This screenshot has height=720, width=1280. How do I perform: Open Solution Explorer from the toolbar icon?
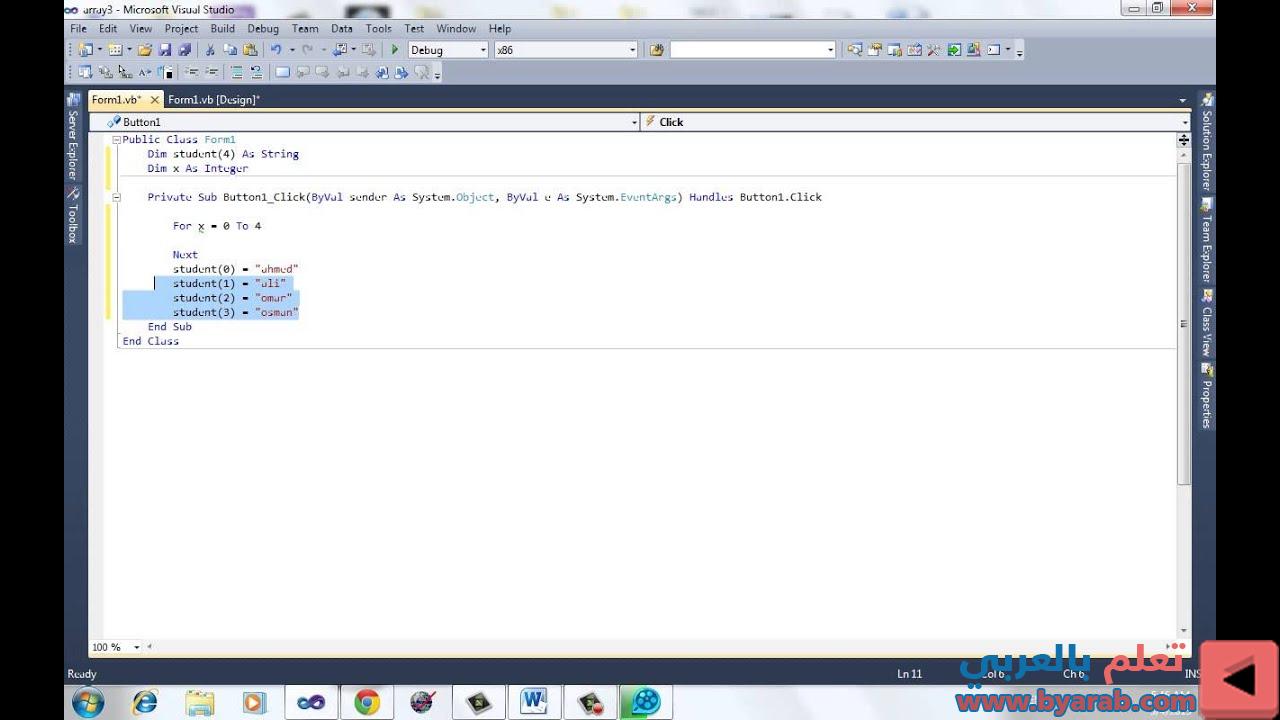pos(855,50)
